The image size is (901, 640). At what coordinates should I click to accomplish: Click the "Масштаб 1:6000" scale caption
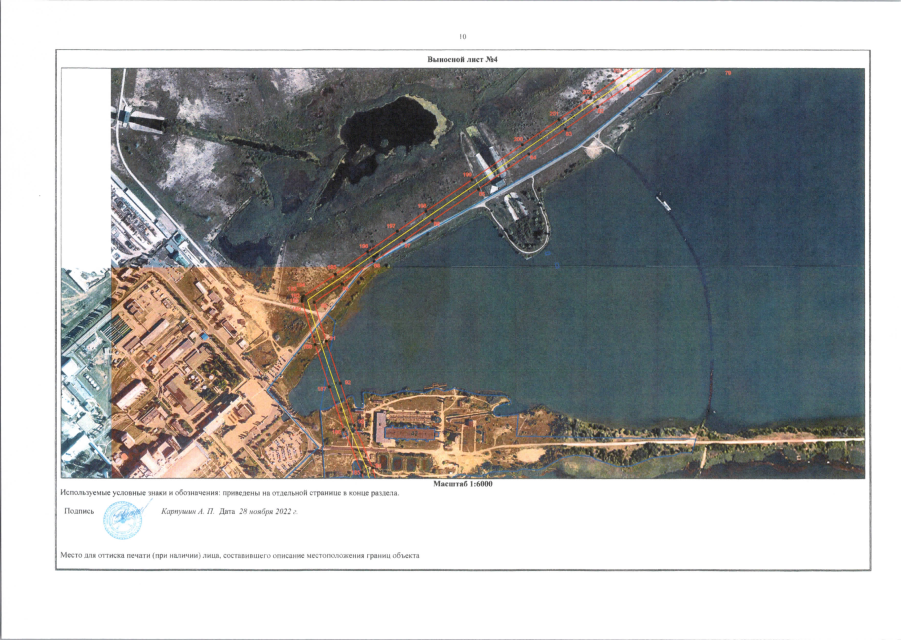point(463,484)
